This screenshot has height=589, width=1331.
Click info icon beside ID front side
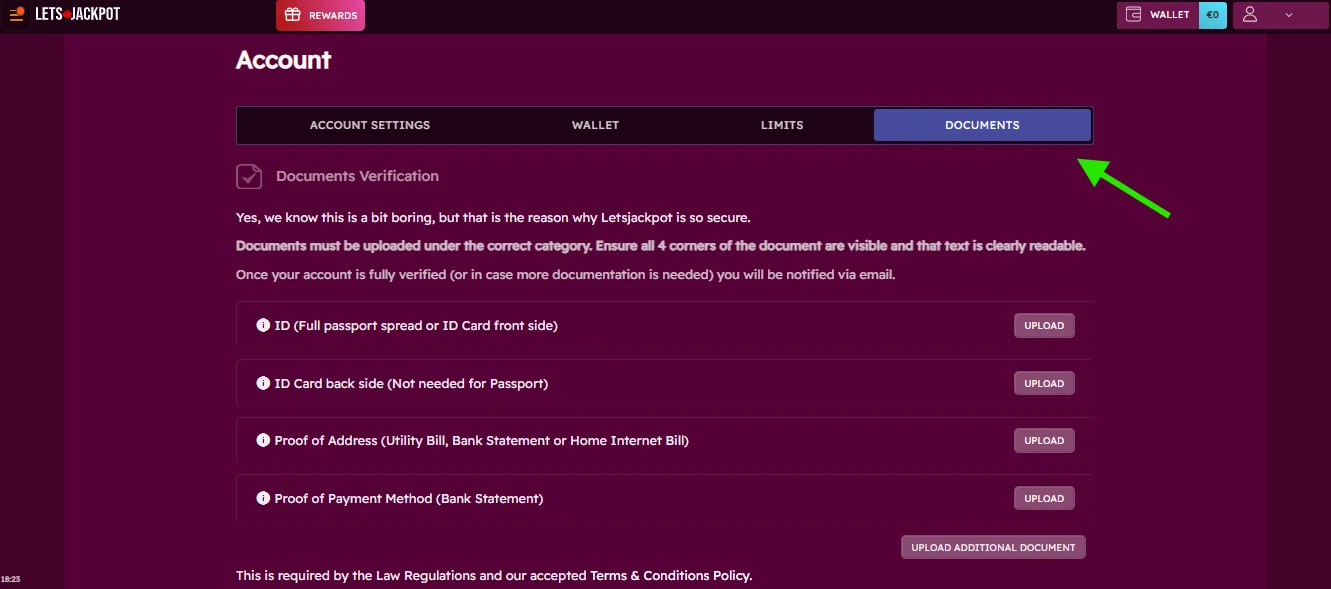[x=263, y=326]
